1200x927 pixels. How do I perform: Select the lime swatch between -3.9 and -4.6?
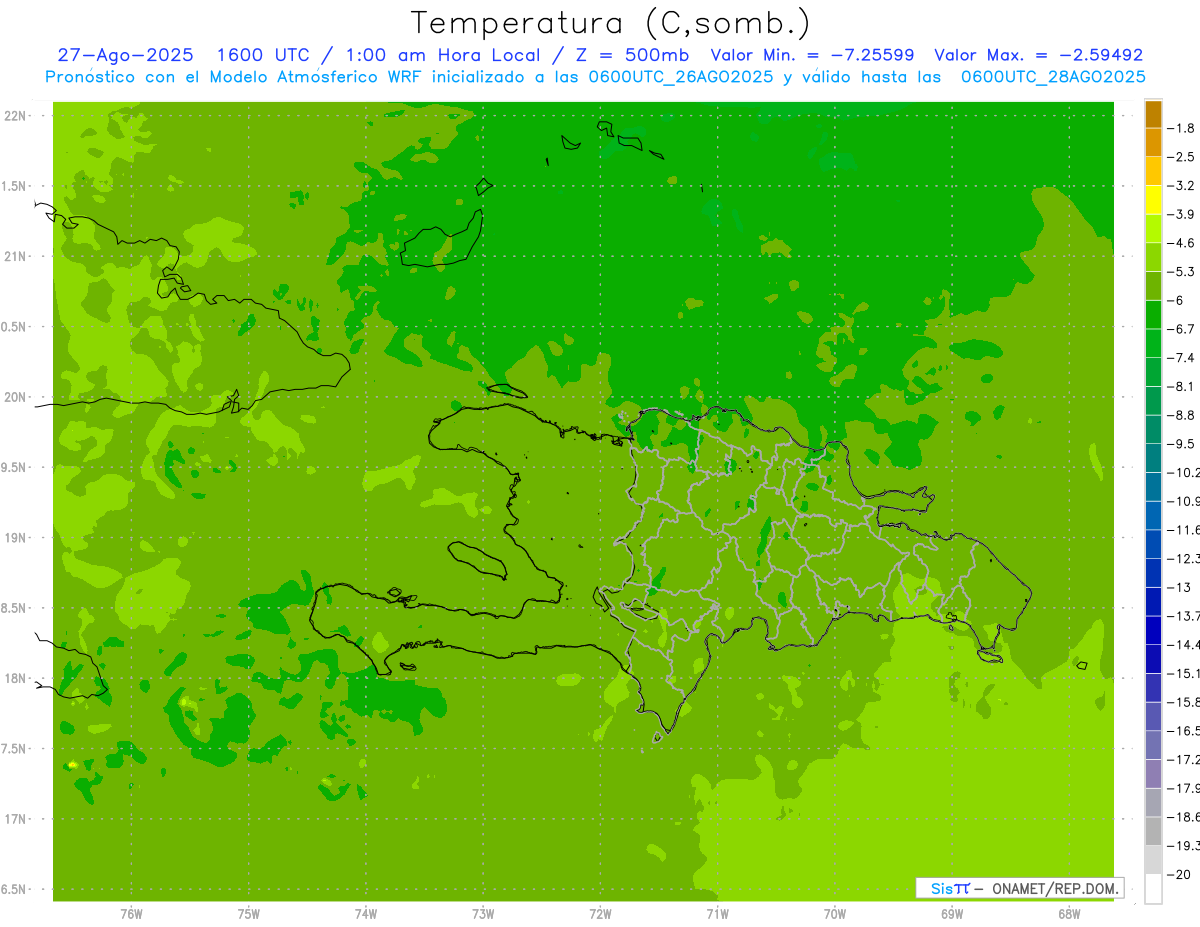click(1153, 228)
